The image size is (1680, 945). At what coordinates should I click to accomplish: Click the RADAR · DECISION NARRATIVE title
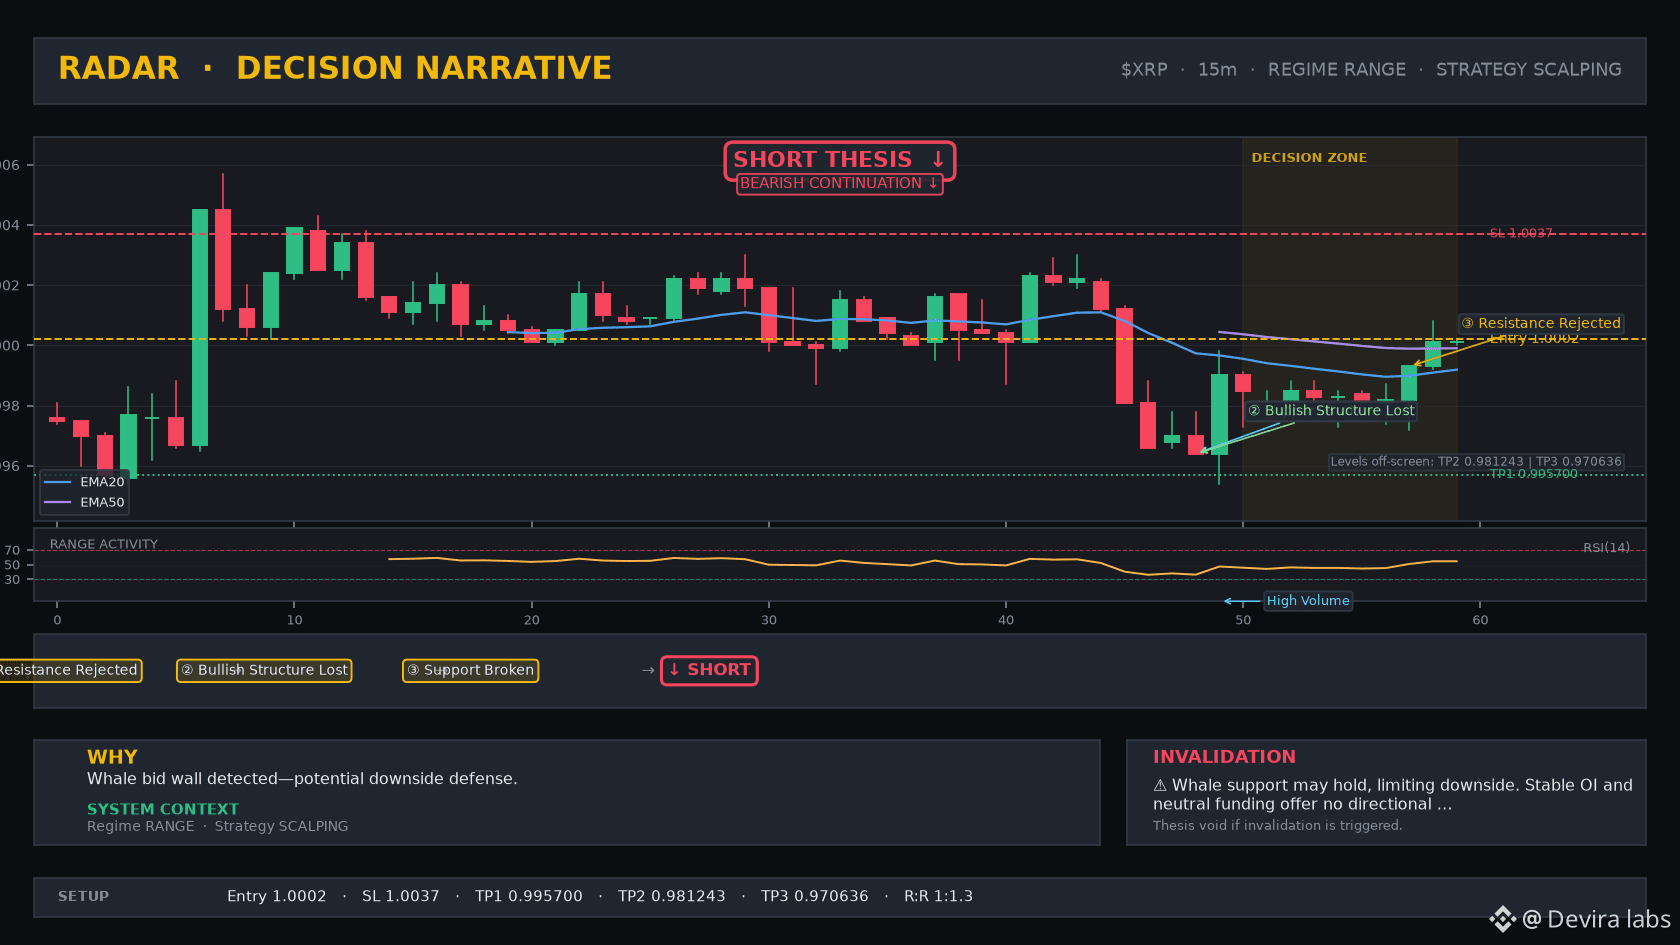point(335,68)
